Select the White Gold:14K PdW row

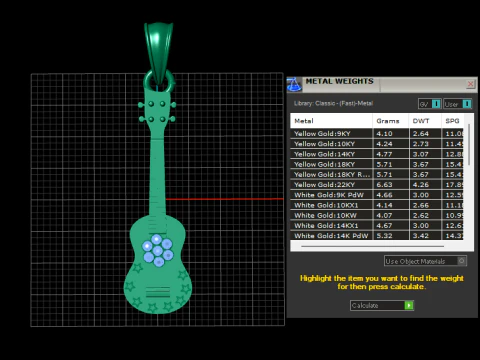click(x=377, y=235)
